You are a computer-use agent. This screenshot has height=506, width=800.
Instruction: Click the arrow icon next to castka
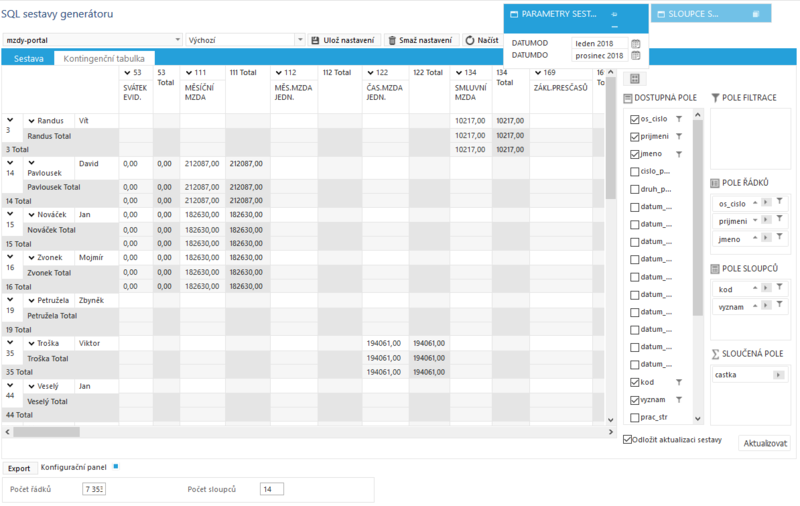(x=778, y=375)
